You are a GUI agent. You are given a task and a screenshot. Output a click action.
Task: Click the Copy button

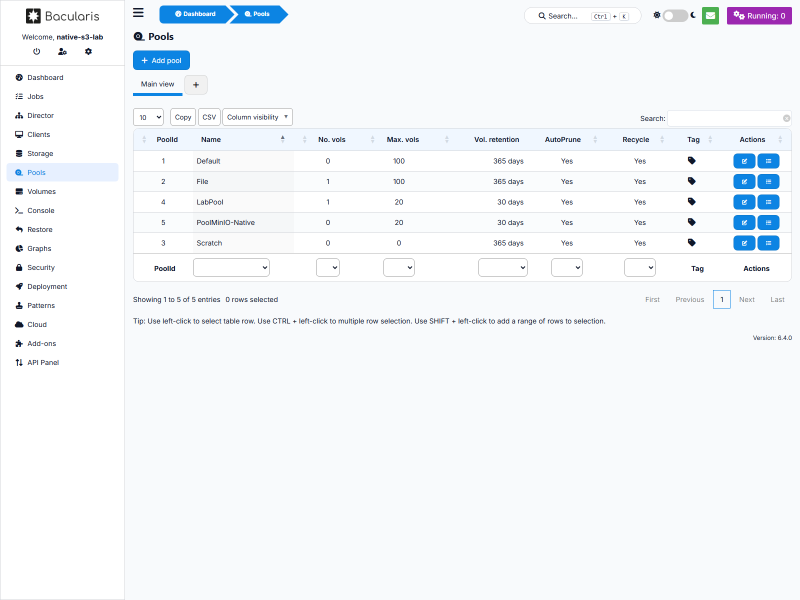(183, 117)
